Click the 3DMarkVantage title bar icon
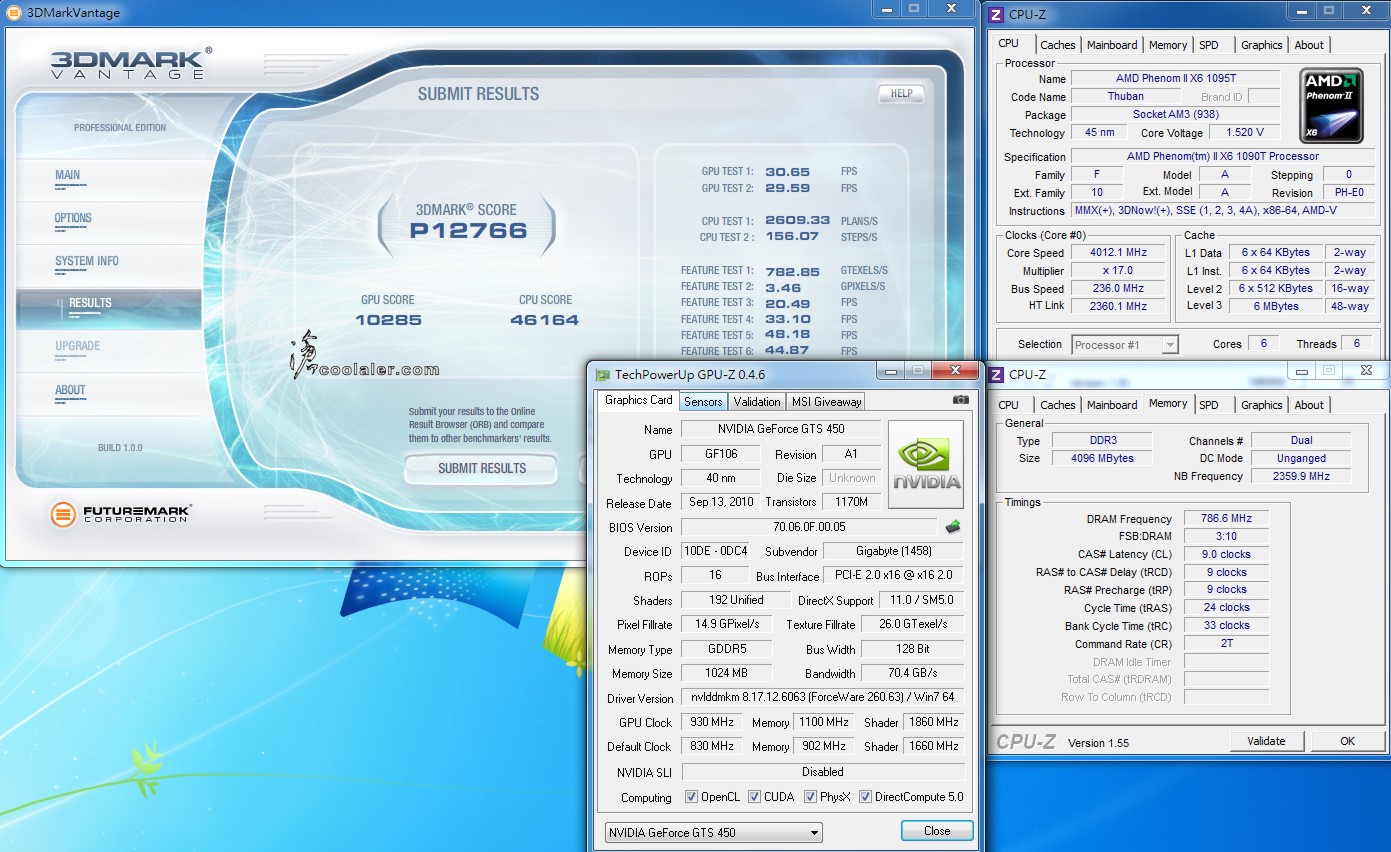The height and width of the screenshot is (852, 1391). [12, 12]
